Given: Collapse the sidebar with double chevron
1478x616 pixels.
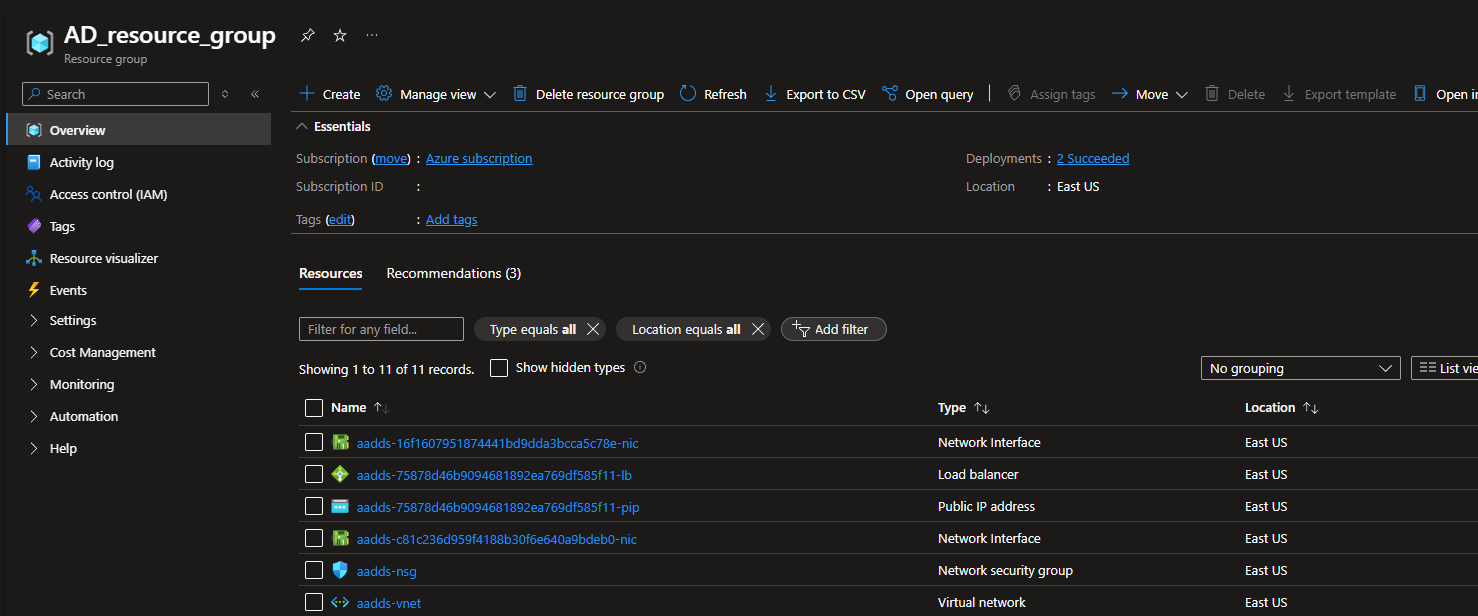Looking at the screenshot, I should click(255, 94).
